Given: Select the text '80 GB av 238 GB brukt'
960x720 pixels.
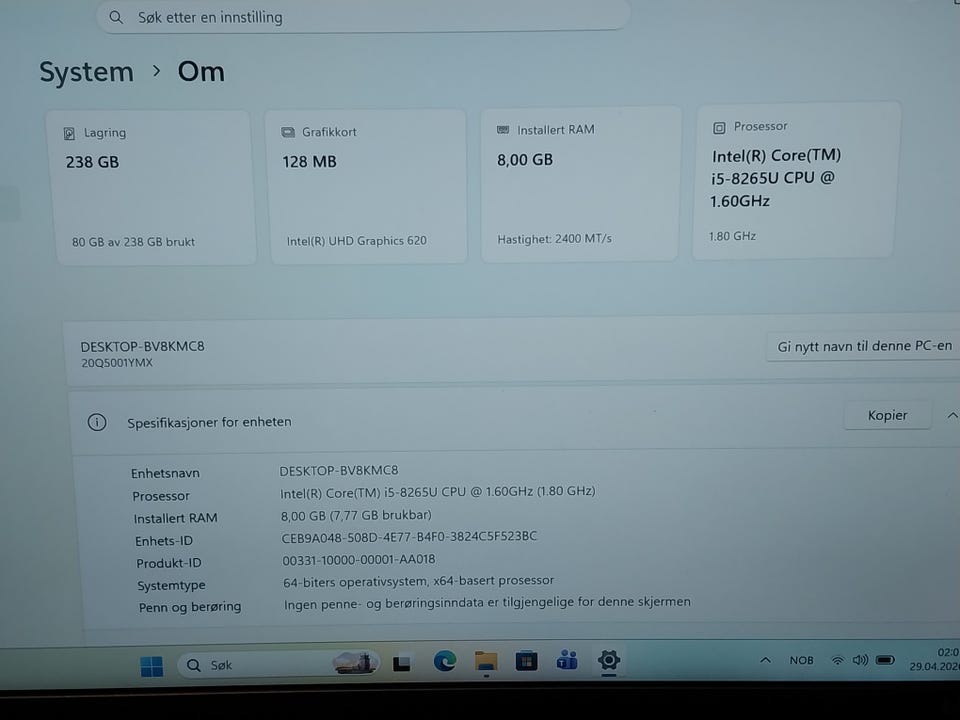Looking at the screenshot, I should (133, 242).
